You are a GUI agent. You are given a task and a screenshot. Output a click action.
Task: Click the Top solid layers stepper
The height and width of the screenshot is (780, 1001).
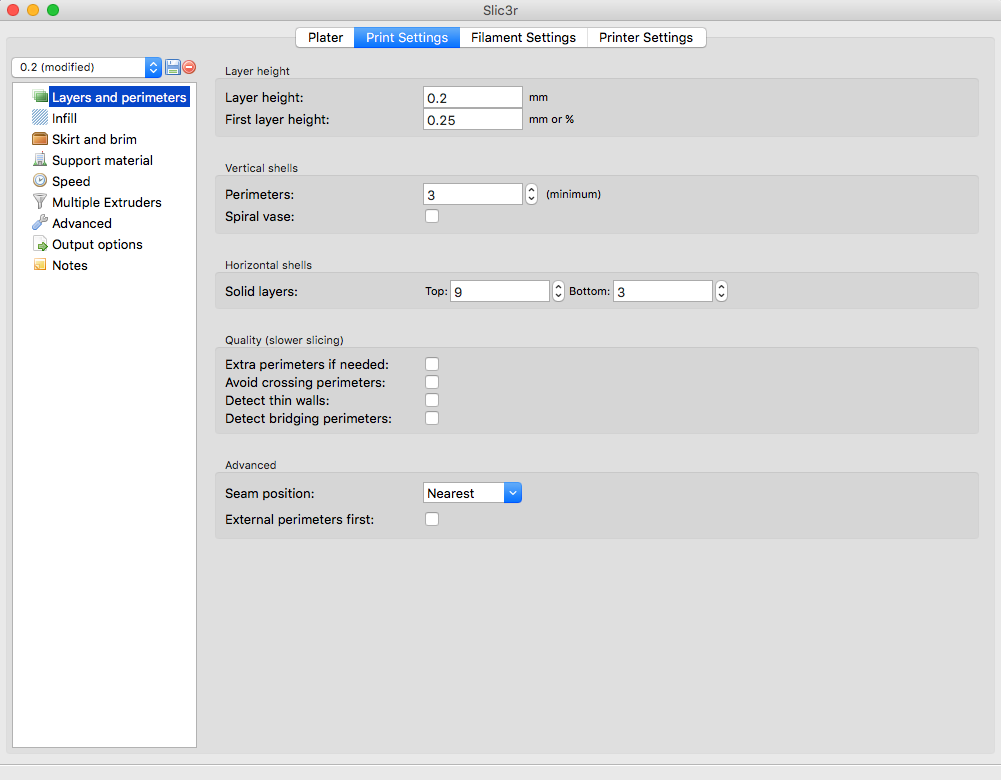tap(558, 291)
